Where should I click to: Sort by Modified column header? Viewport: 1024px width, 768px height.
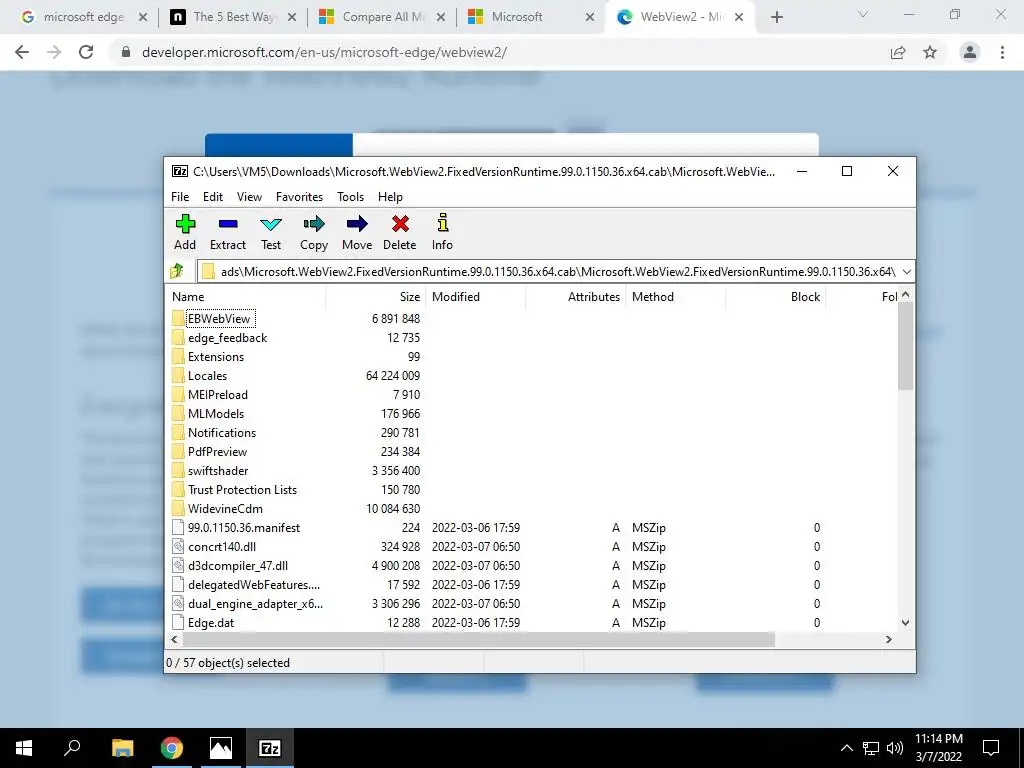475,296
